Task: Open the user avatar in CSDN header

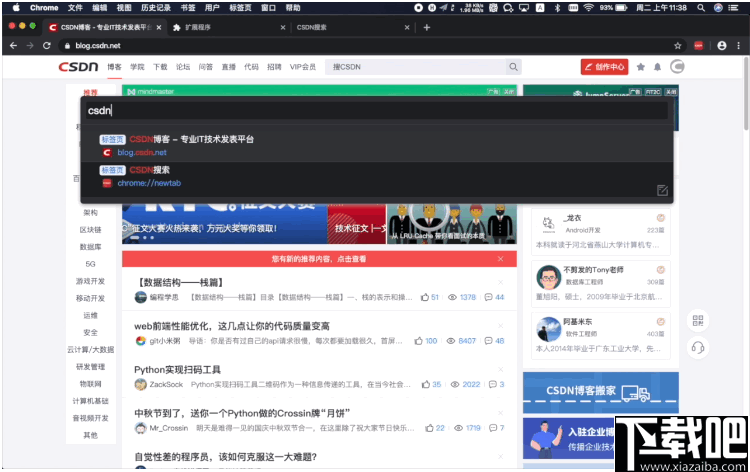Action: pos(677,66)
